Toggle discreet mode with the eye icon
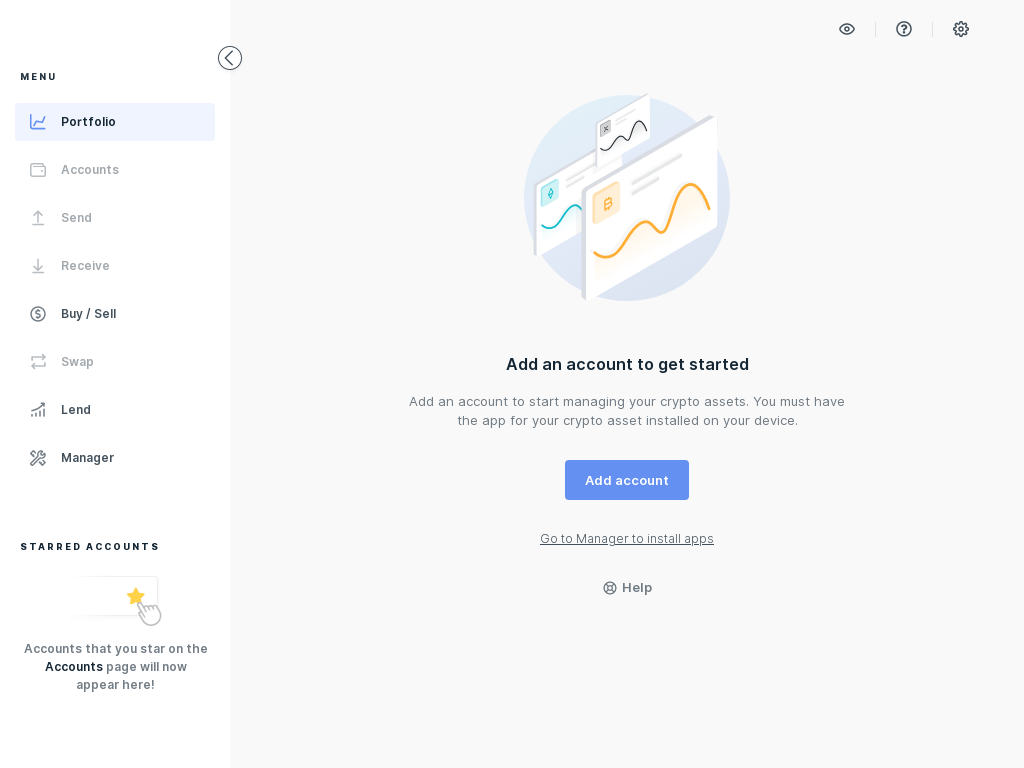The height and width of the screenshot is (768, 1024). point(846,29)
